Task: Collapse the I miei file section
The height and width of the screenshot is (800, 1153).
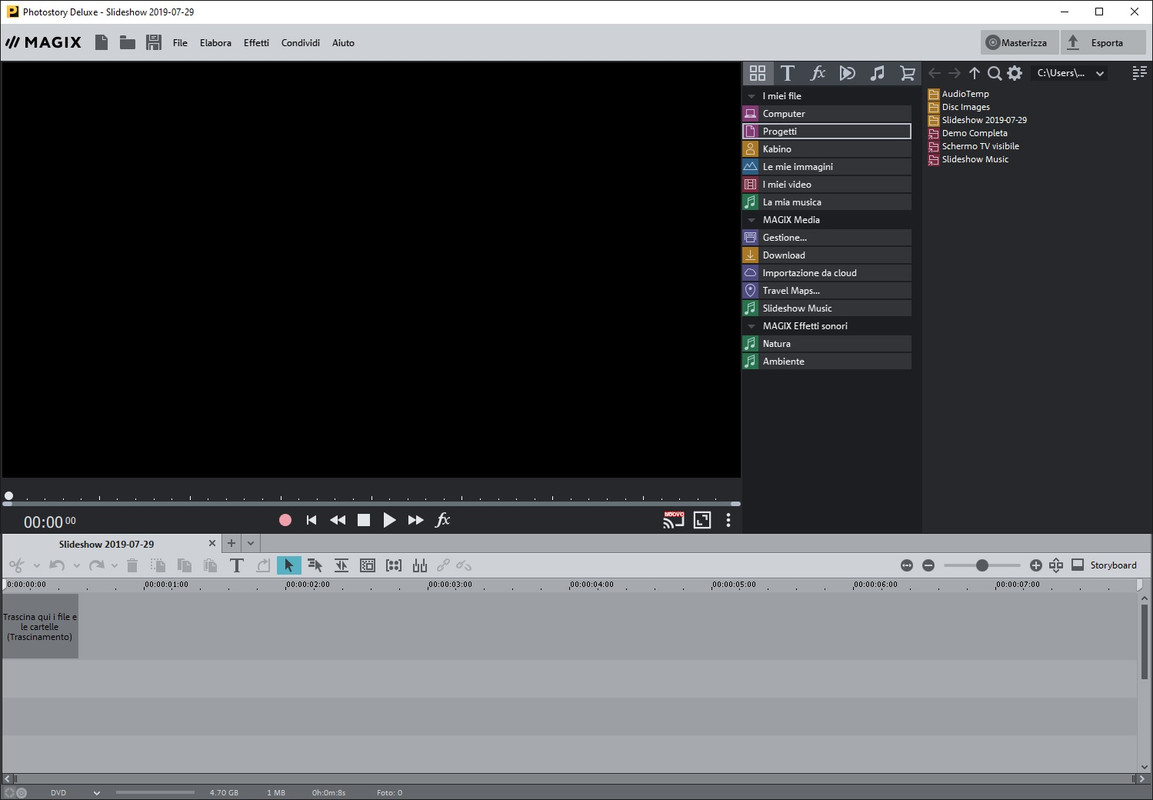Action: coord(751,96)
